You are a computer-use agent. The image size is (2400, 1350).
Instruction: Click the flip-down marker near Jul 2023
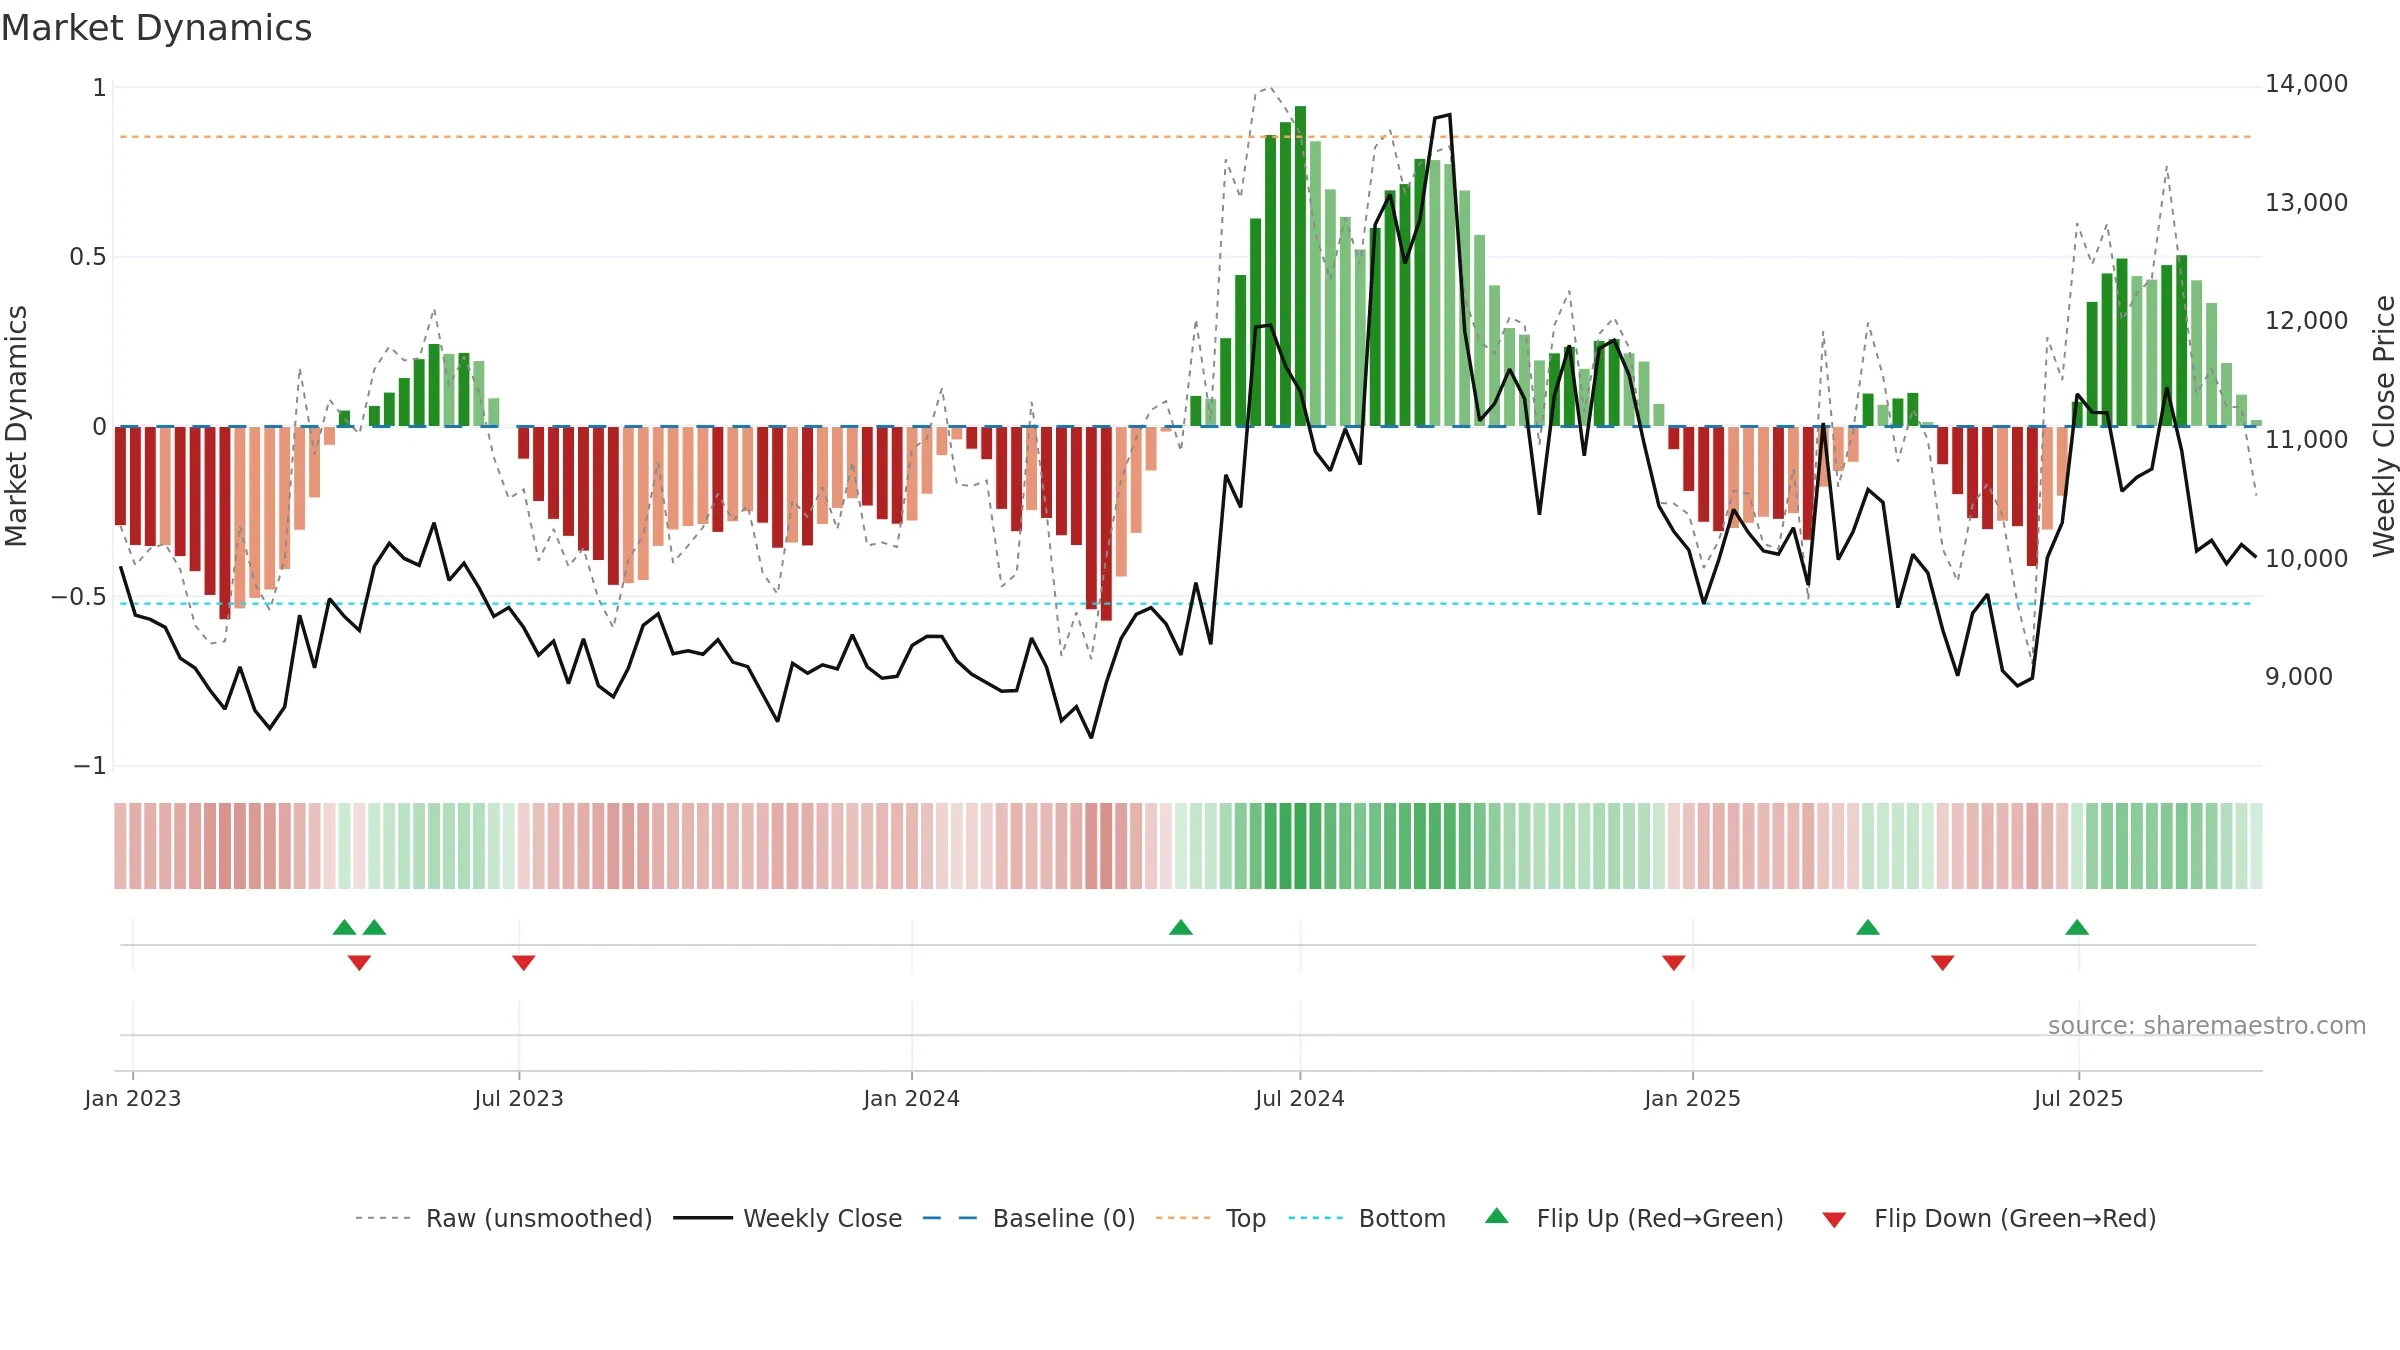(x=524, y=963)
